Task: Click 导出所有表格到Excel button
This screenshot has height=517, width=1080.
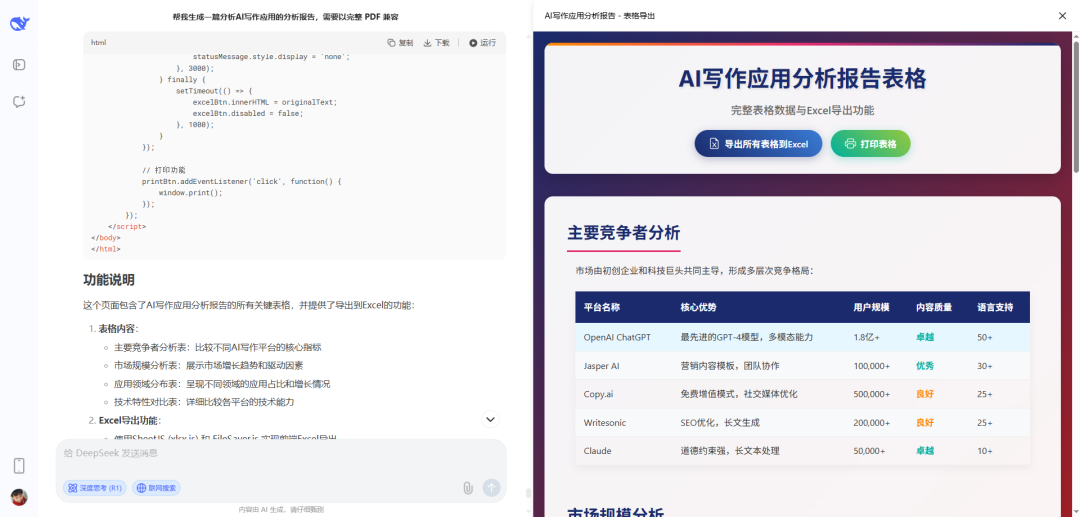Action: pos(758,144)
